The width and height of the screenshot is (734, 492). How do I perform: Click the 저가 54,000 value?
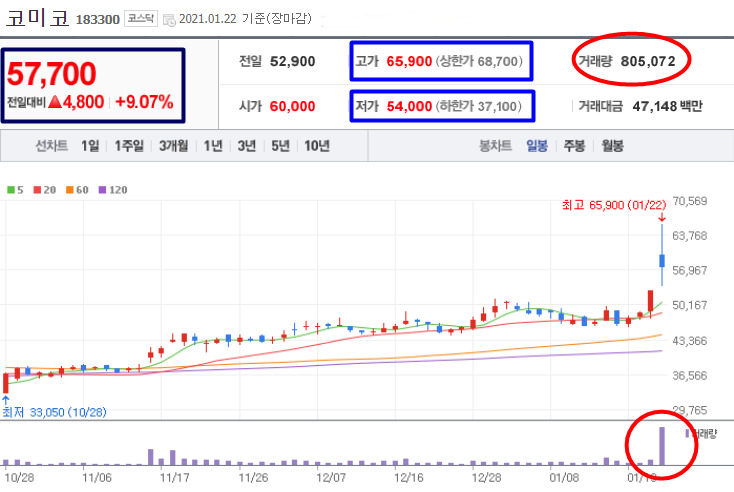(x=409, y=106)
